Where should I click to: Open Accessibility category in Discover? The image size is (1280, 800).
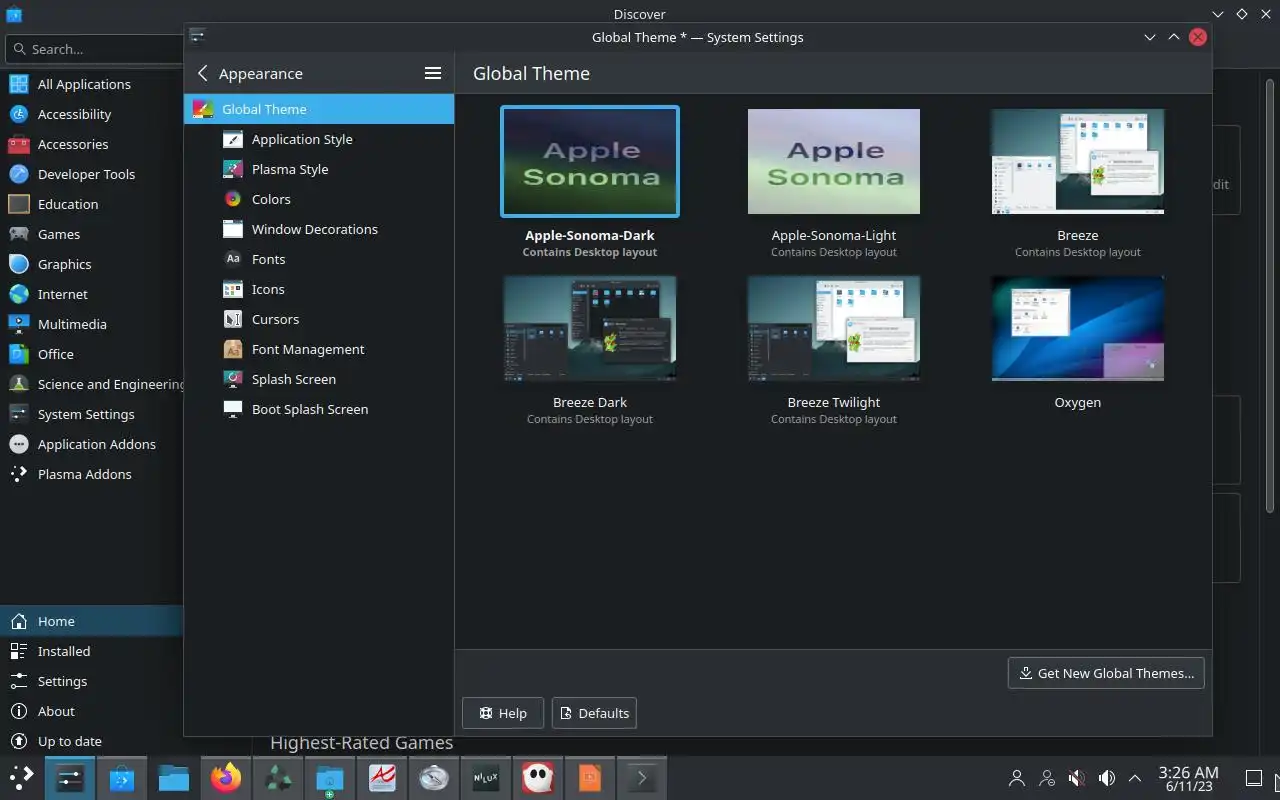pyautogui.click(x=92, y=114)
